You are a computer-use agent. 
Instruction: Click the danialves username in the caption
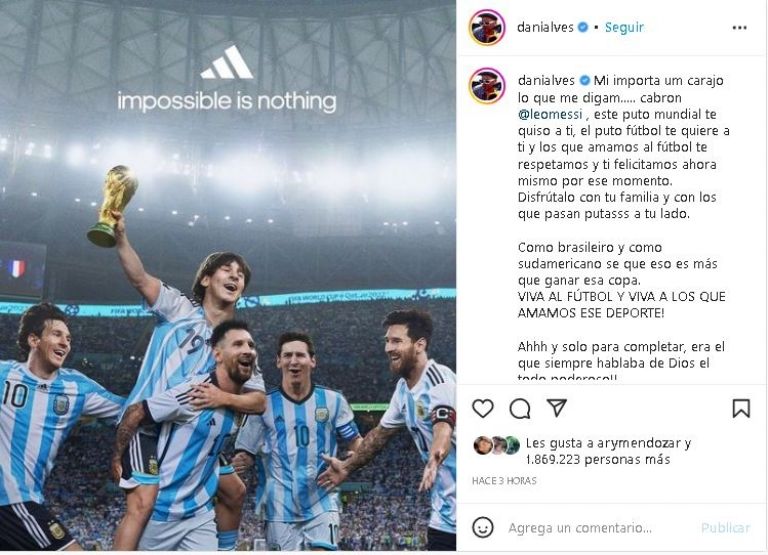(x=546, y=80)
